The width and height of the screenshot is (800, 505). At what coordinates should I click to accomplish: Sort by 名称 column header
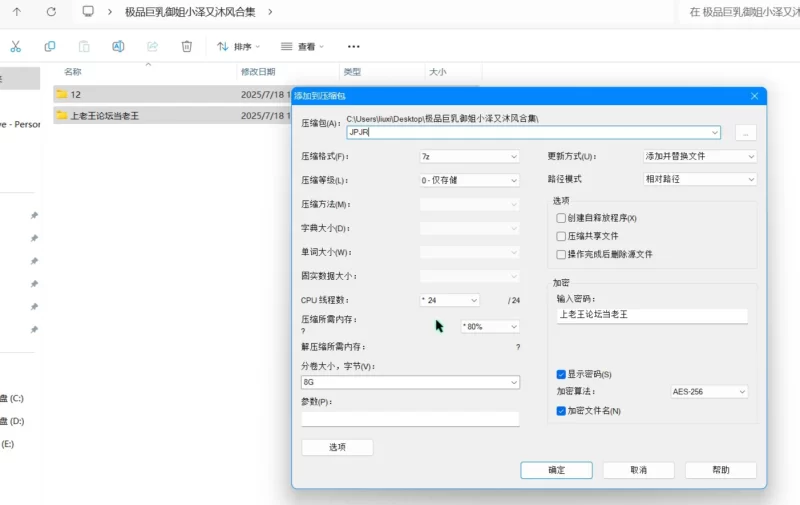click(x=73, y=72)
